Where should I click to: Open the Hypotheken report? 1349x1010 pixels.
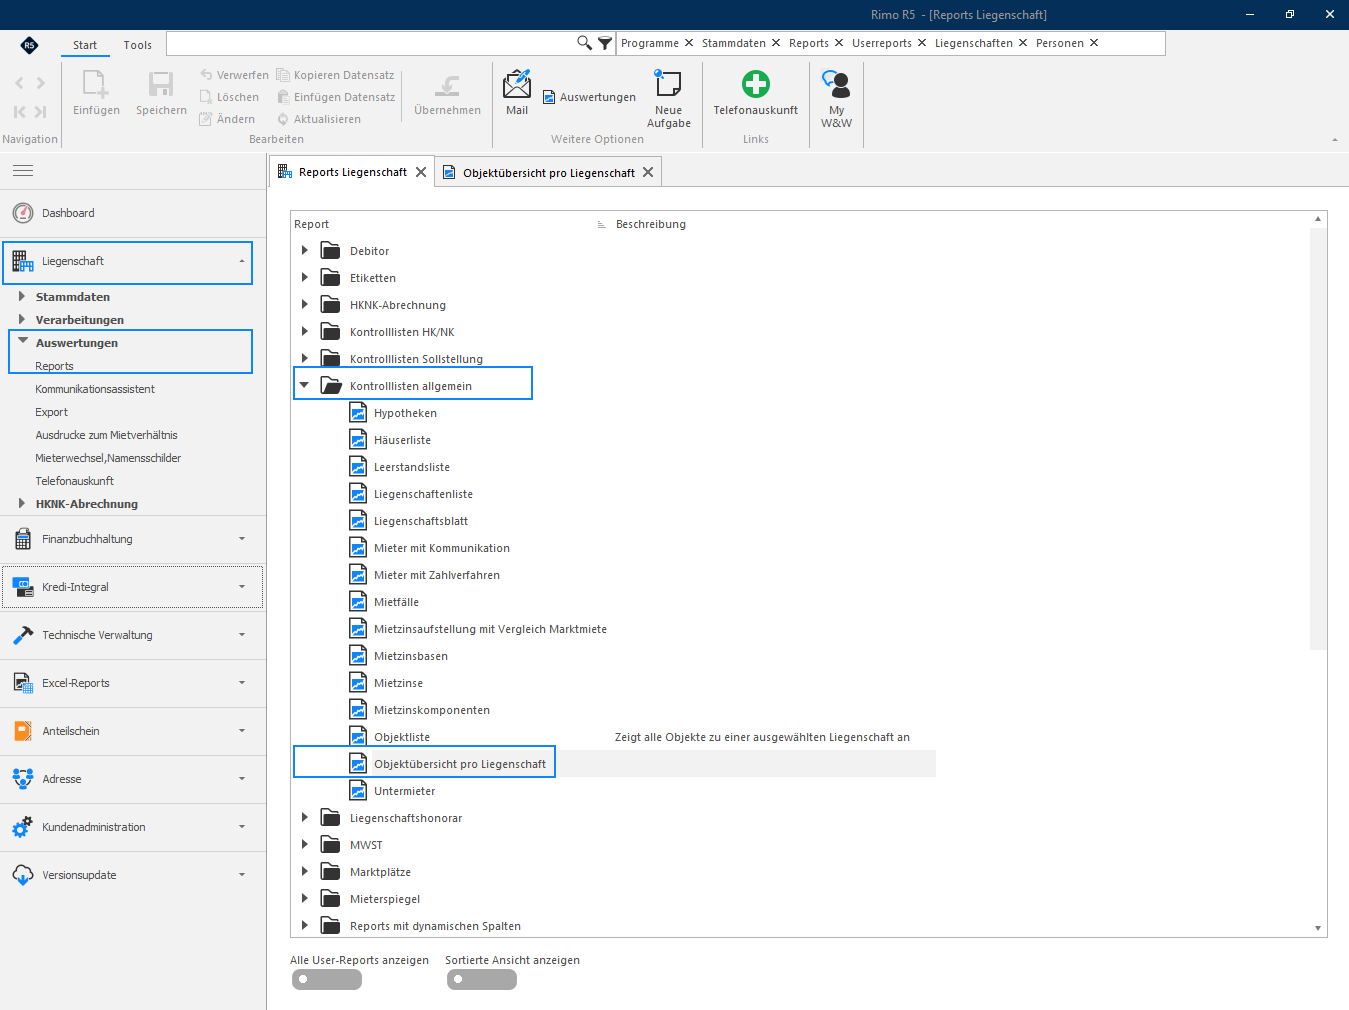[x=405, y=413]
